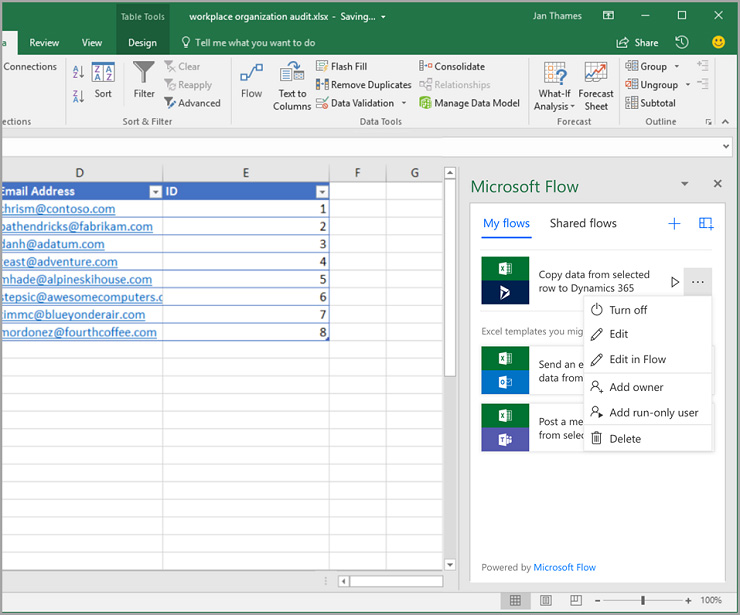This screenshot has width=740, height=615.
Task: Choose Edit in Flow menu entry
Action: pos(648,359)
